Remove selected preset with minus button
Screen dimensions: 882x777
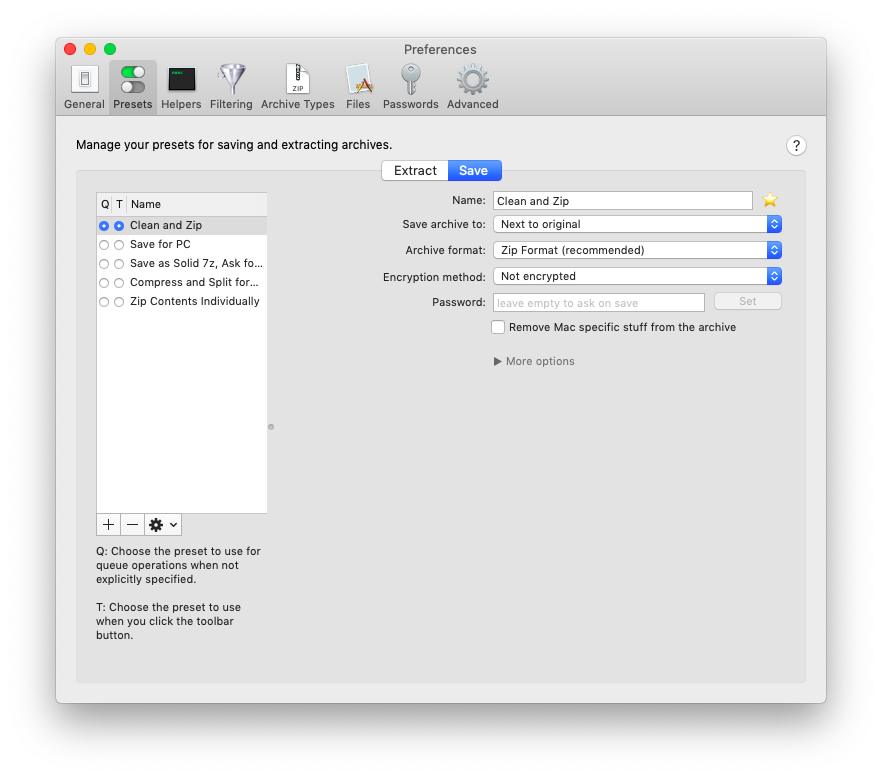[x=133, y=525]
